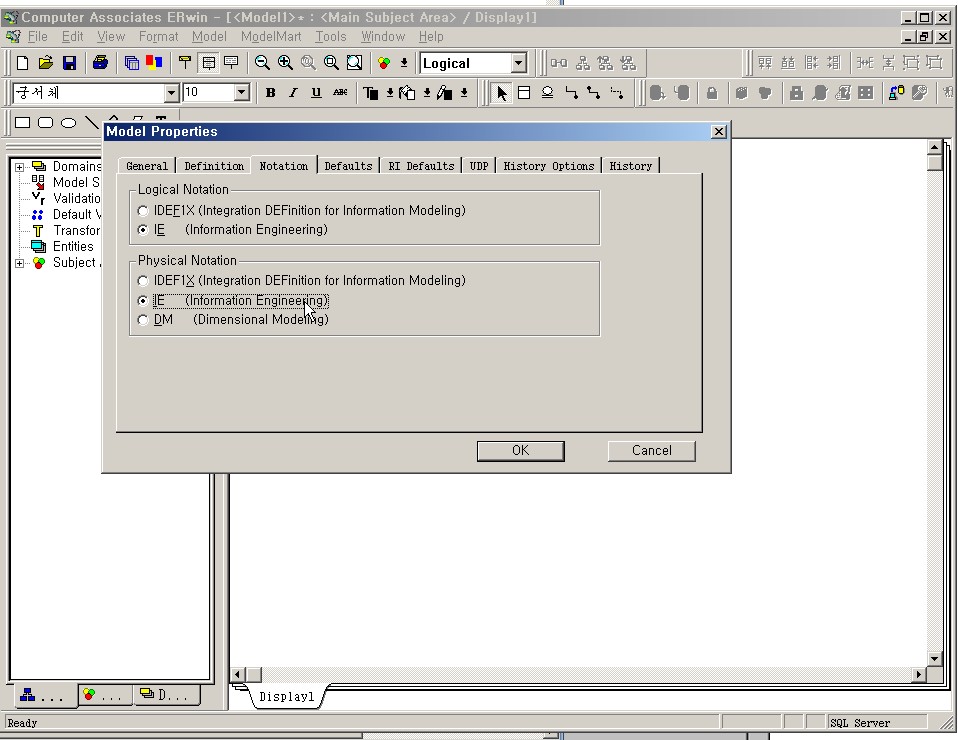Click the Zoom Out magnifier icon
The width and height of the screenshot is (958, 740).
(x=262, y=63)
